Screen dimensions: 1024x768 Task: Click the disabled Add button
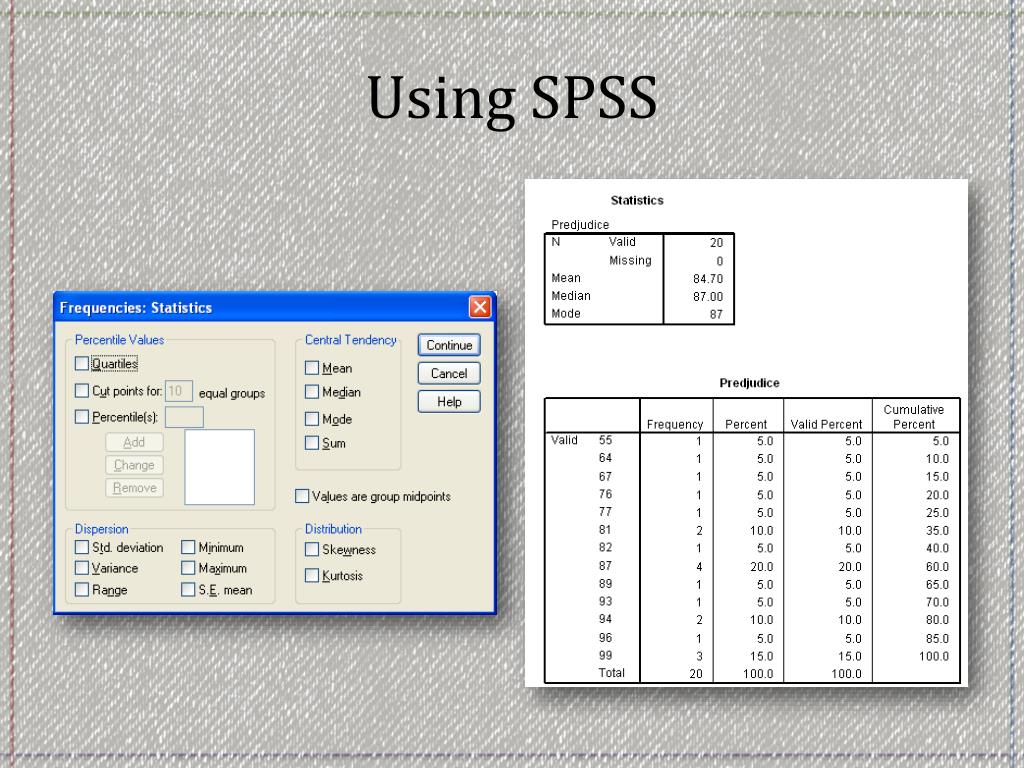click(135, 442)
